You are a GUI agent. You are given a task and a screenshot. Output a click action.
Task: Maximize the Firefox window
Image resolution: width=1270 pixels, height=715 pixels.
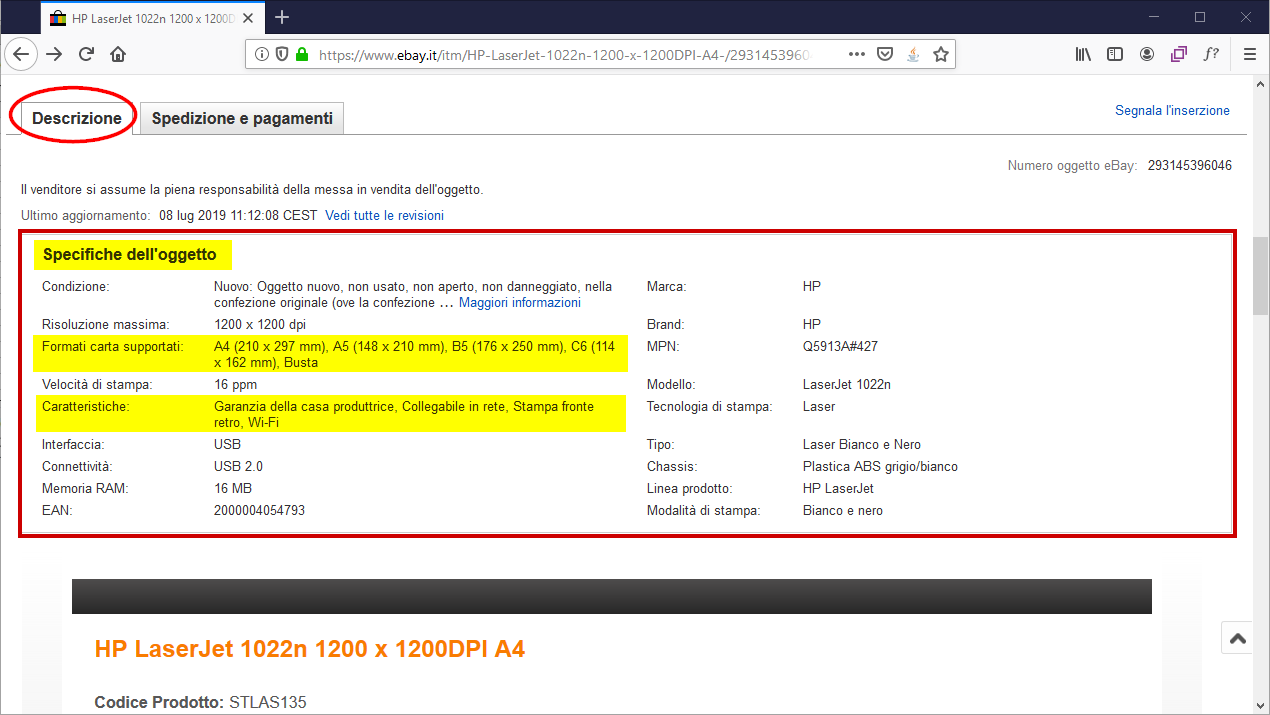(1200, 17)
